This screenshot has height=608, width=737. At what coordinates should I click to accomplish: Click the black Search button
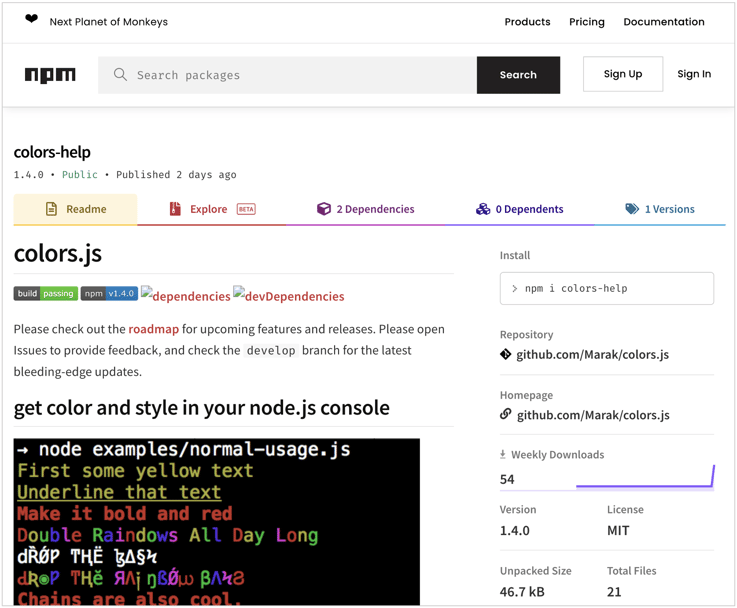(518, 75)
